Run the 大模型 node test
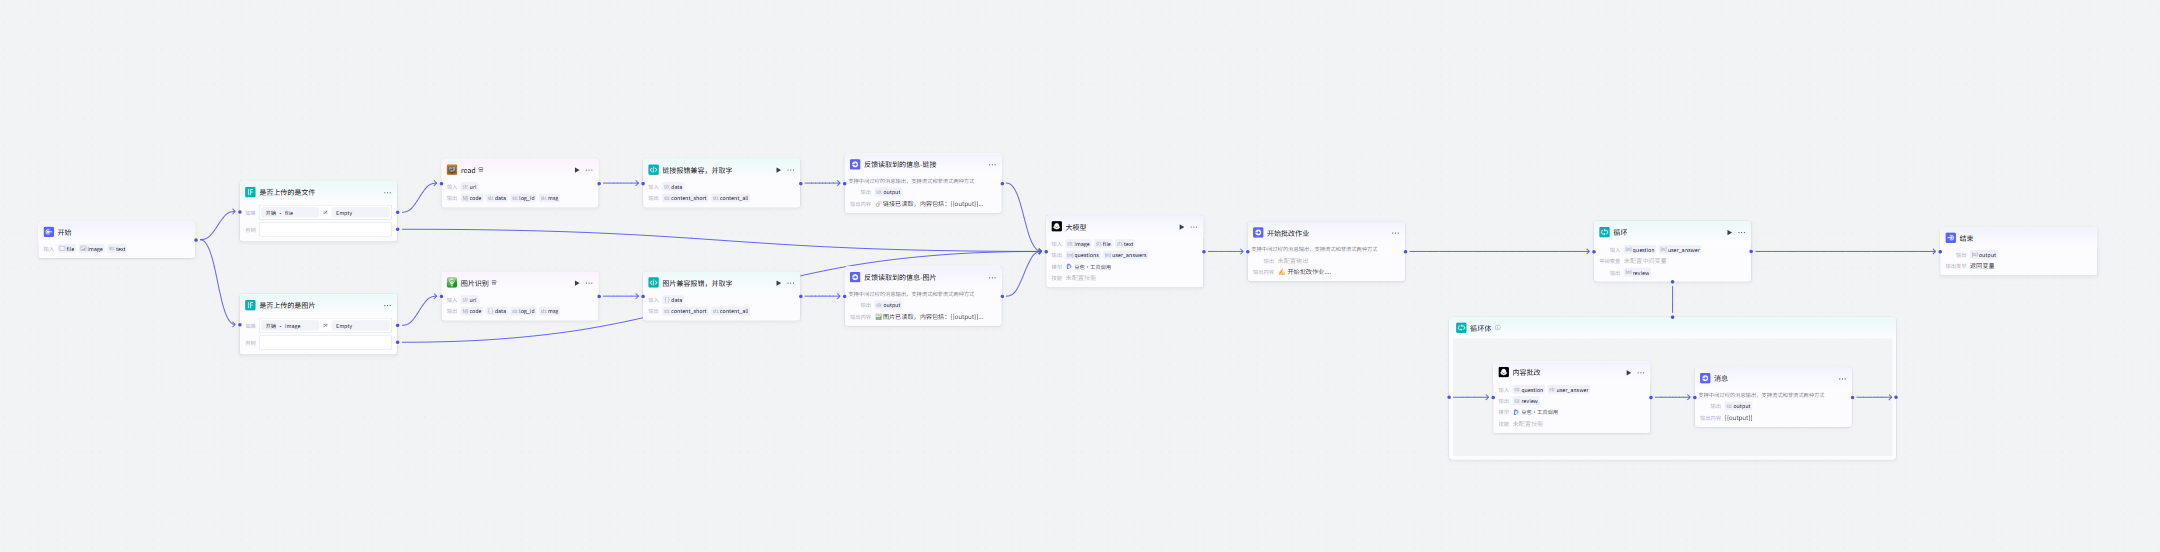Viewport: 2160px width, 552px height. [1181, 227]
